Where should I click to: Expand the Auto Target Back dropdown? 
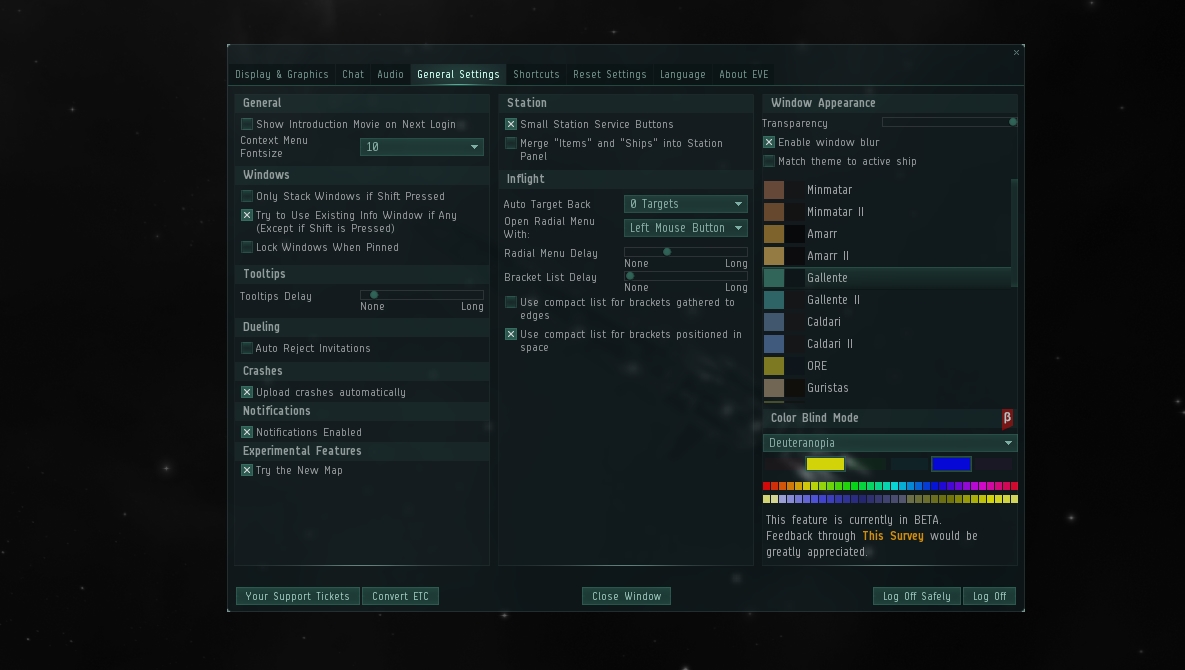[685, 204]
